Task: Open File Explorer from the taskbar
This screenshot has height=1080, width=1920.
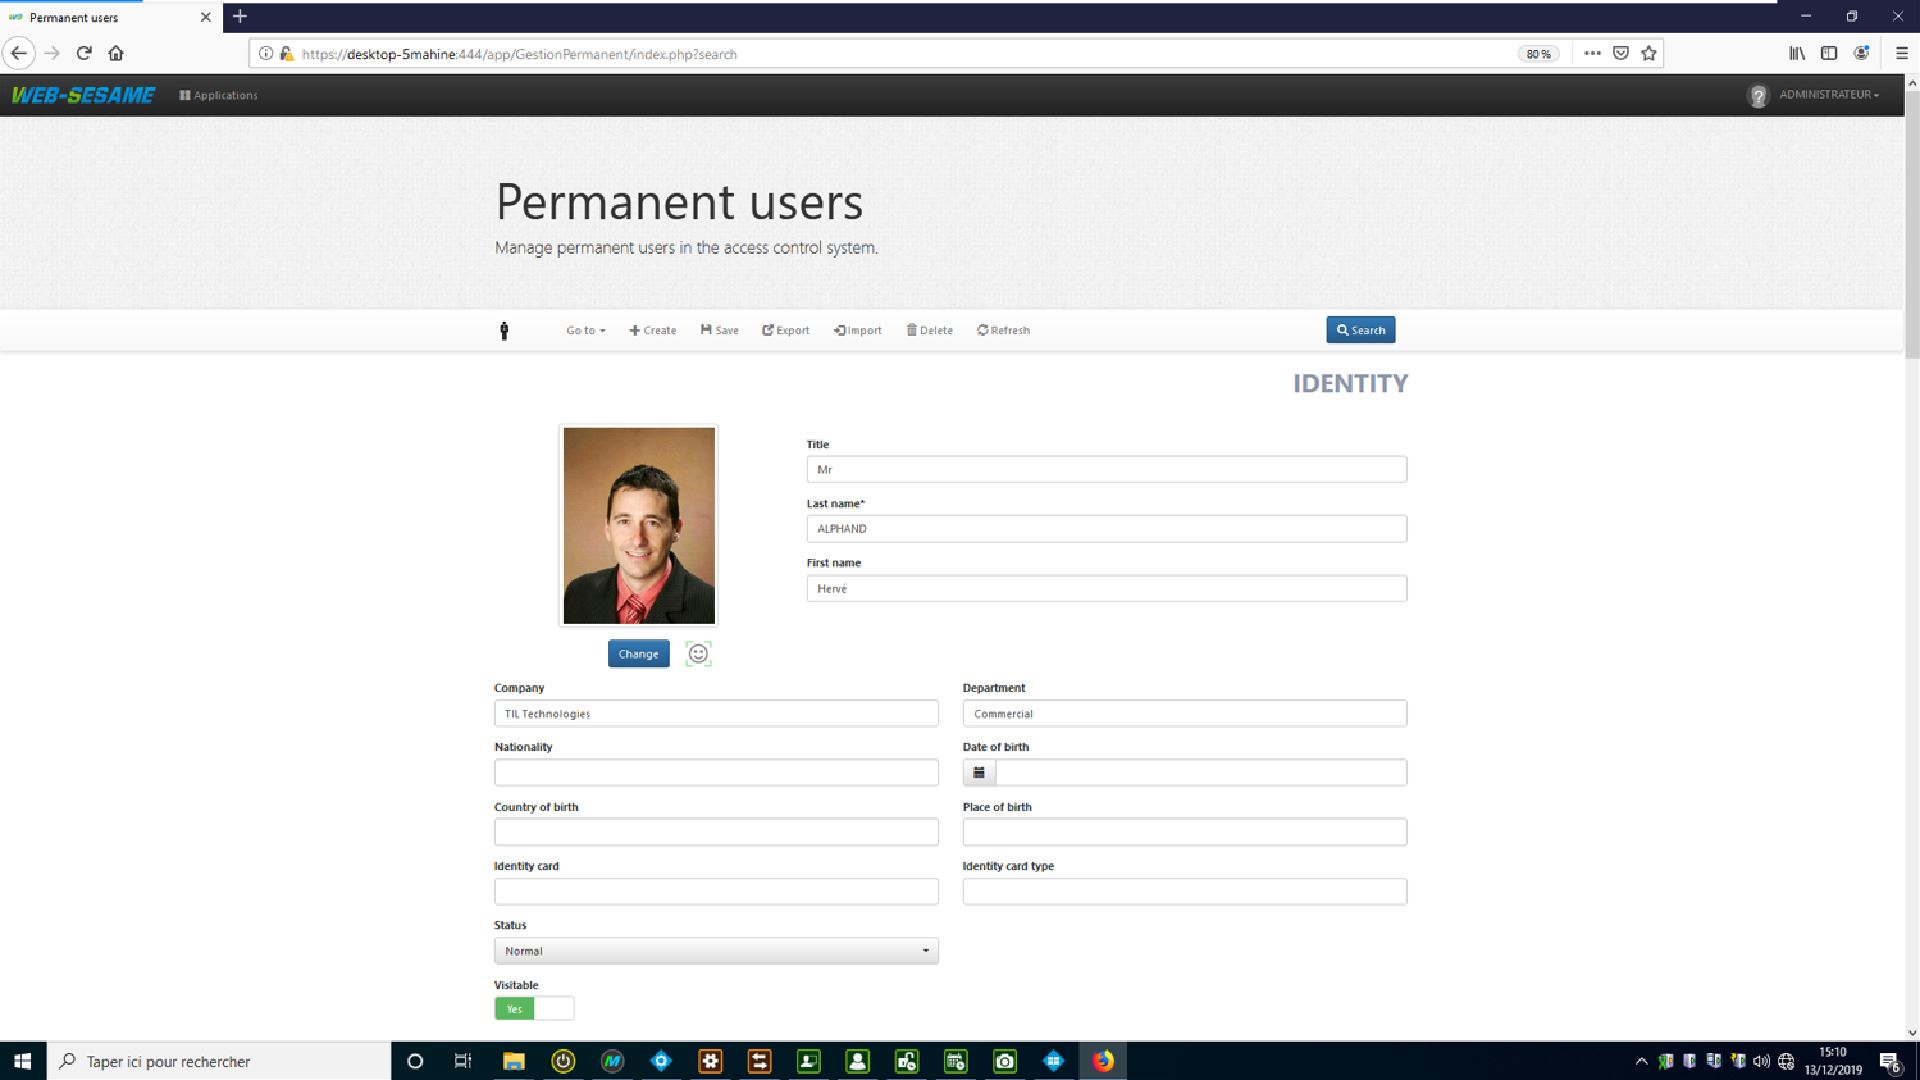Action: pos(514,1061)
